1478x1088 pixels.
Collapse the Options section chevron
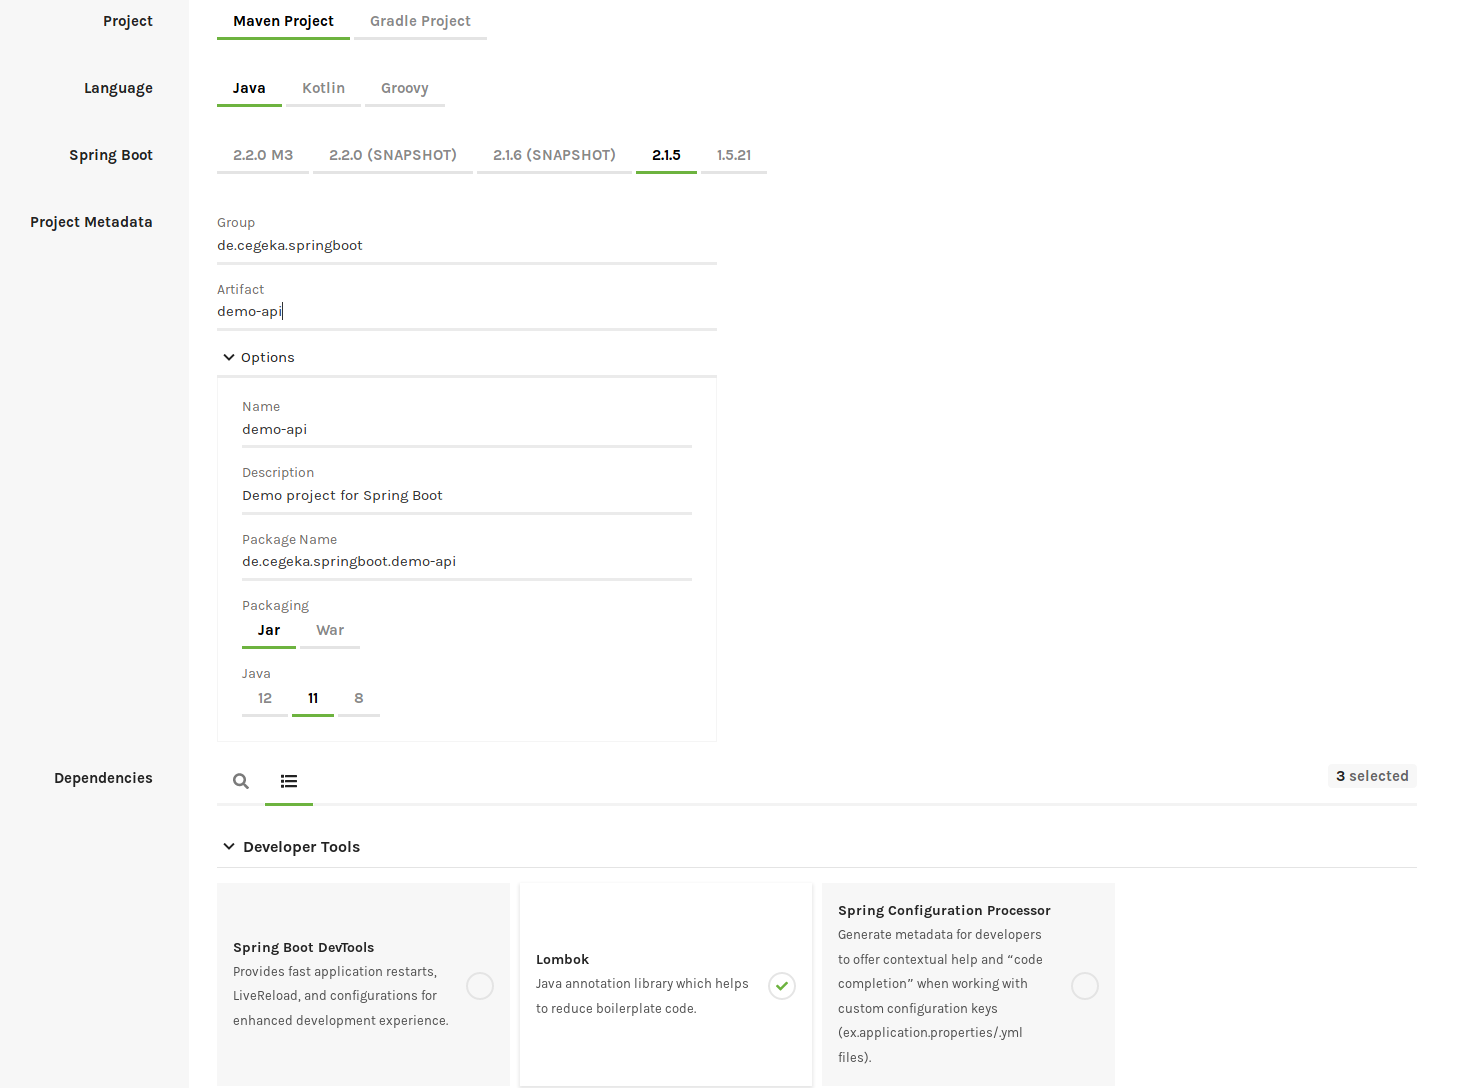tap(229, 357)
